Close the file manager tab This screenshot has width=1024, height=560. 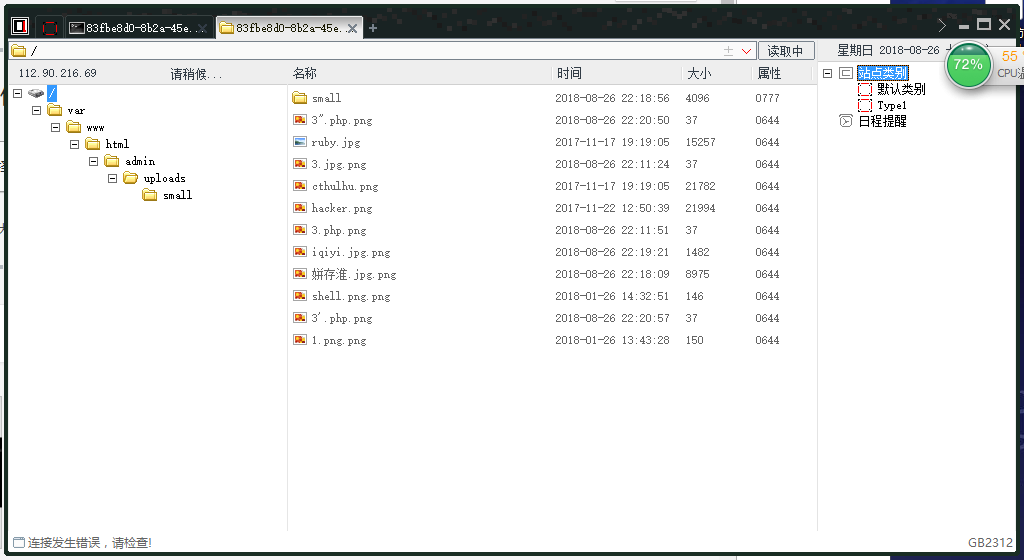[x=352, y=28]
